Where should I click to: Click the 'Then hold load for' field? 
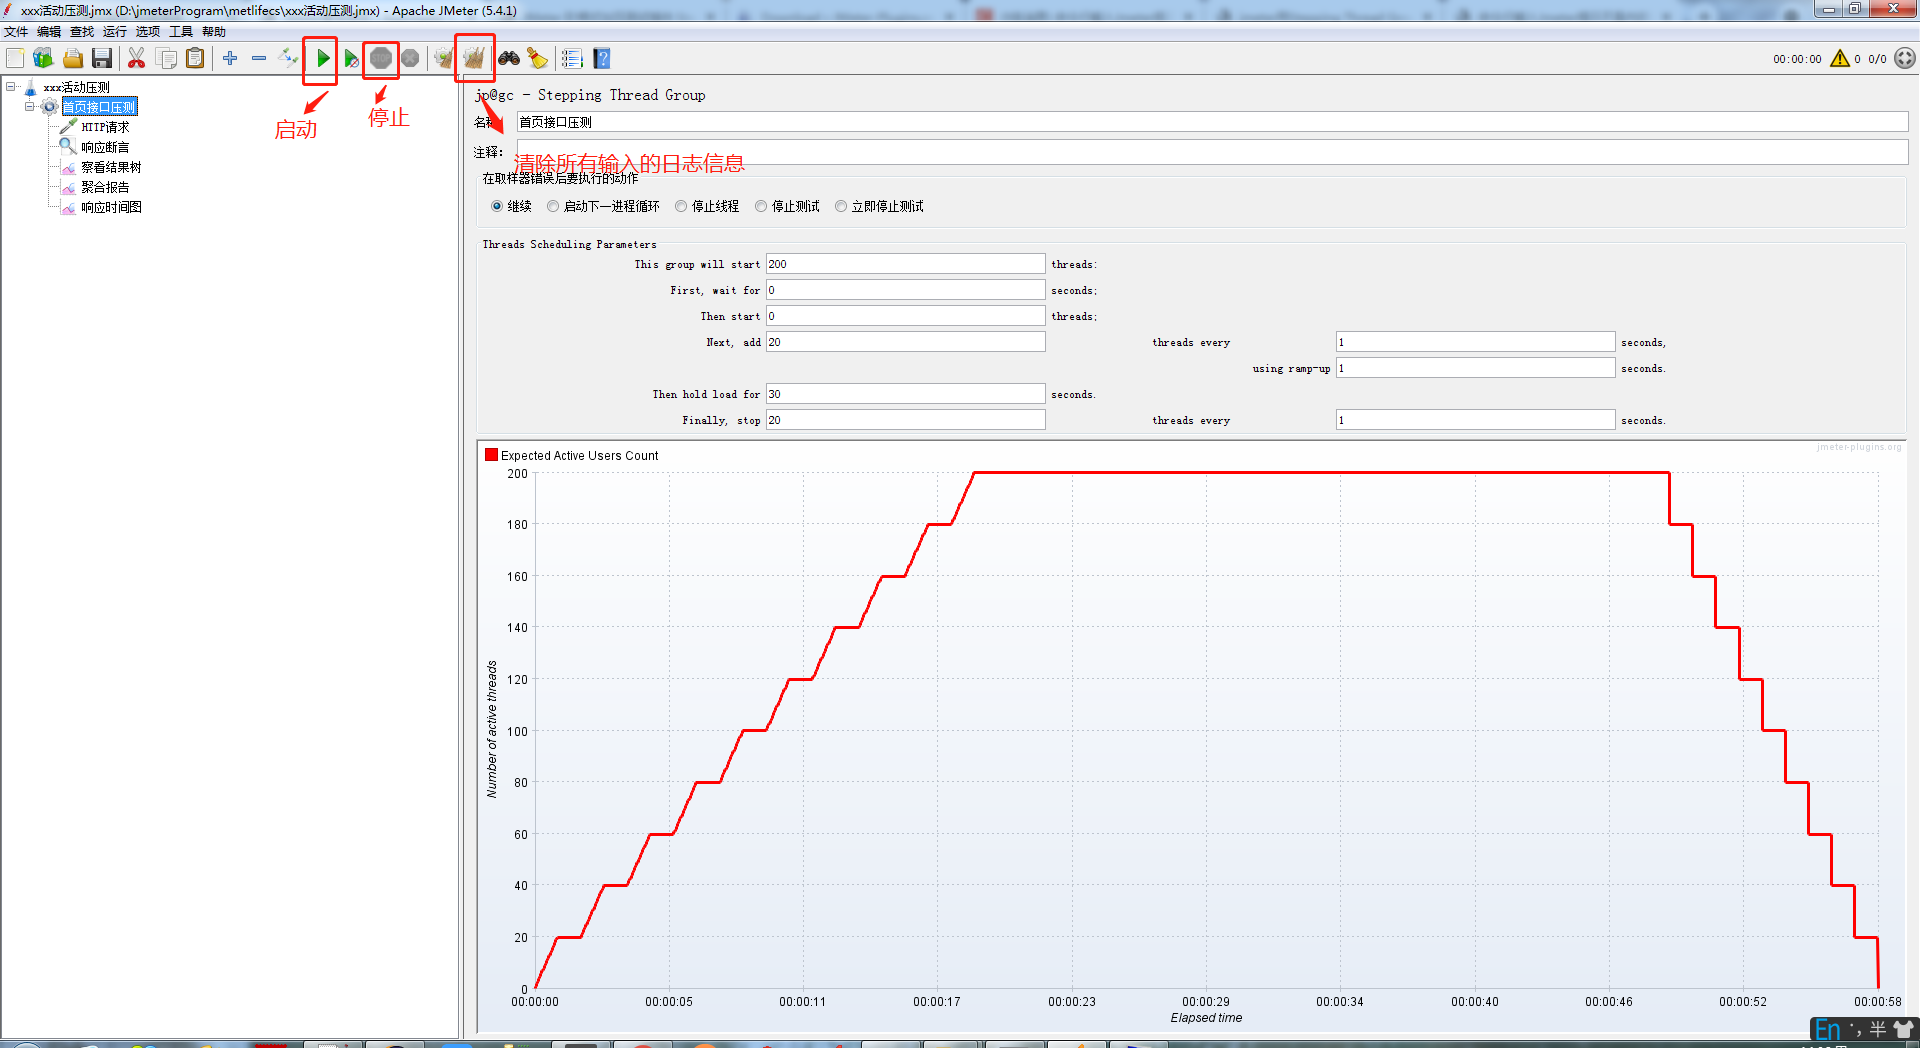(905, 394)
